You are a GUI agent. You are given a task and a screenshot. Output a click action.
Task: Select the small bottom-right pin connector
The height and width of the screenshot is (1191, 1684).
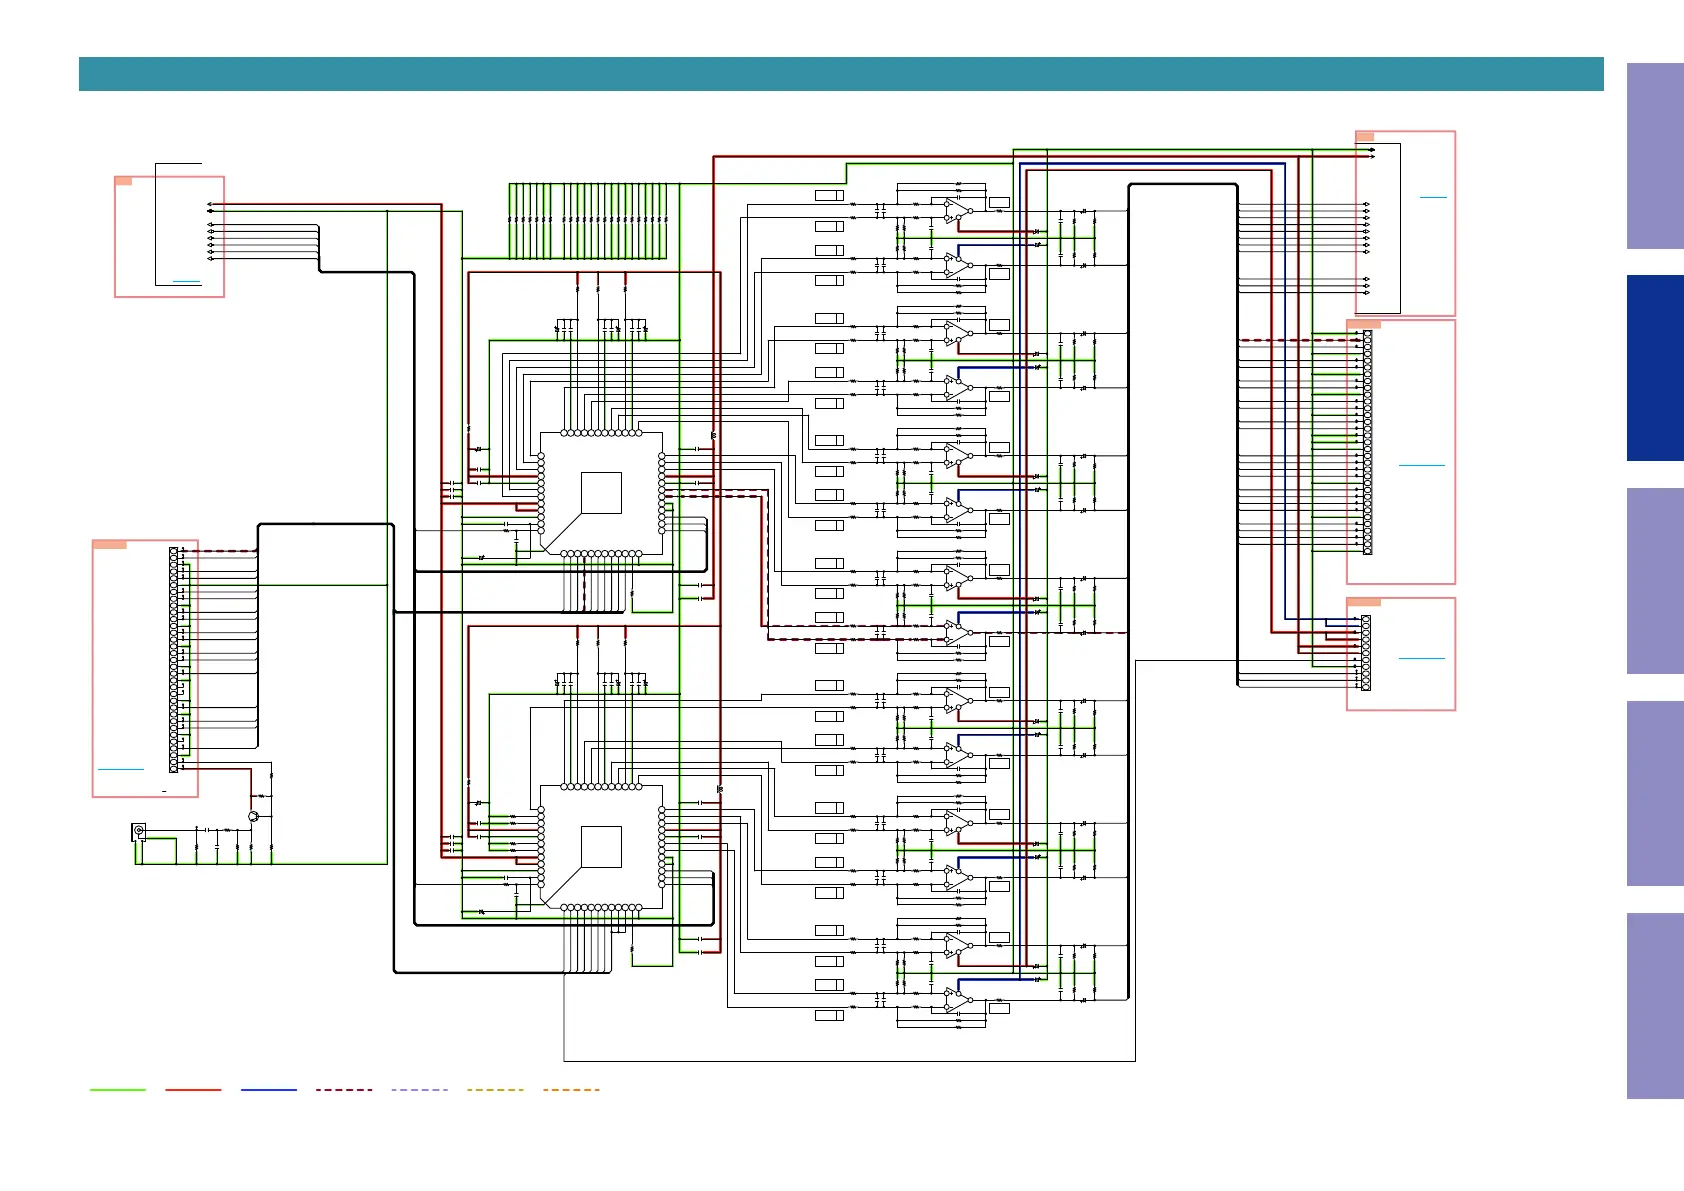[1366, 653]
